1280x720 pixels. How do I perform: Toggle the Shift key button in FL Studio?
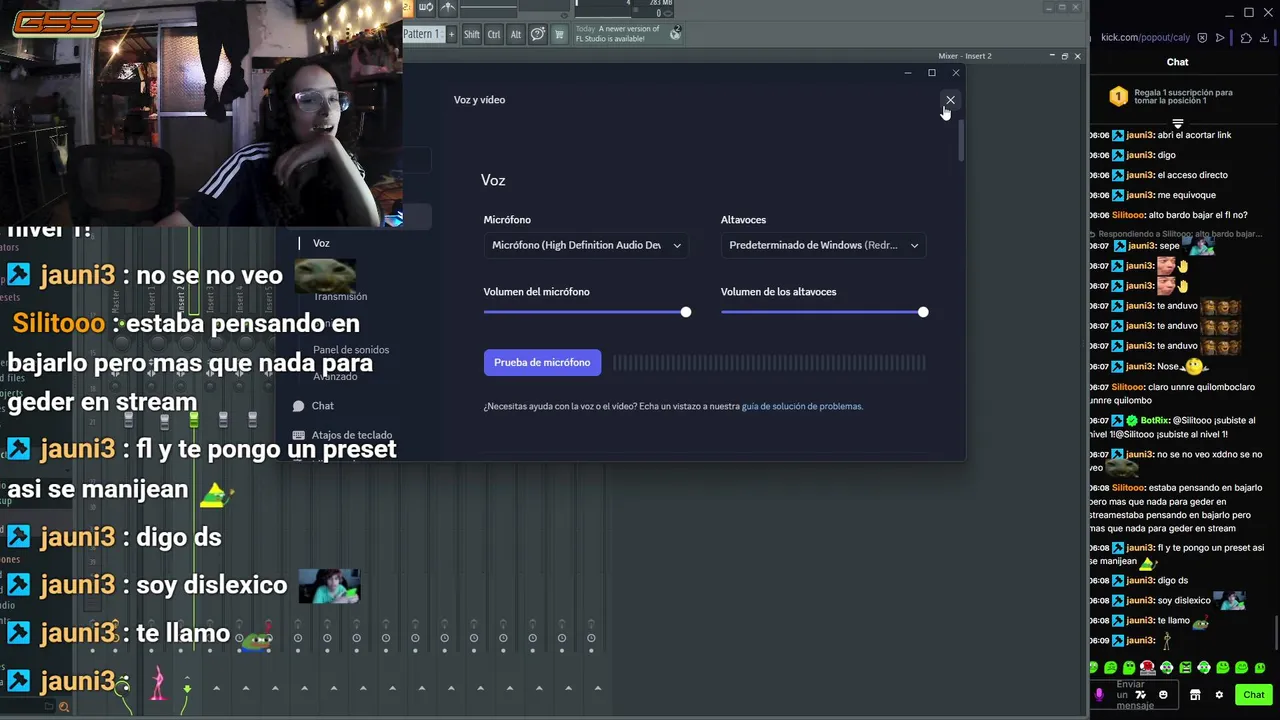[x=472, y=34]
